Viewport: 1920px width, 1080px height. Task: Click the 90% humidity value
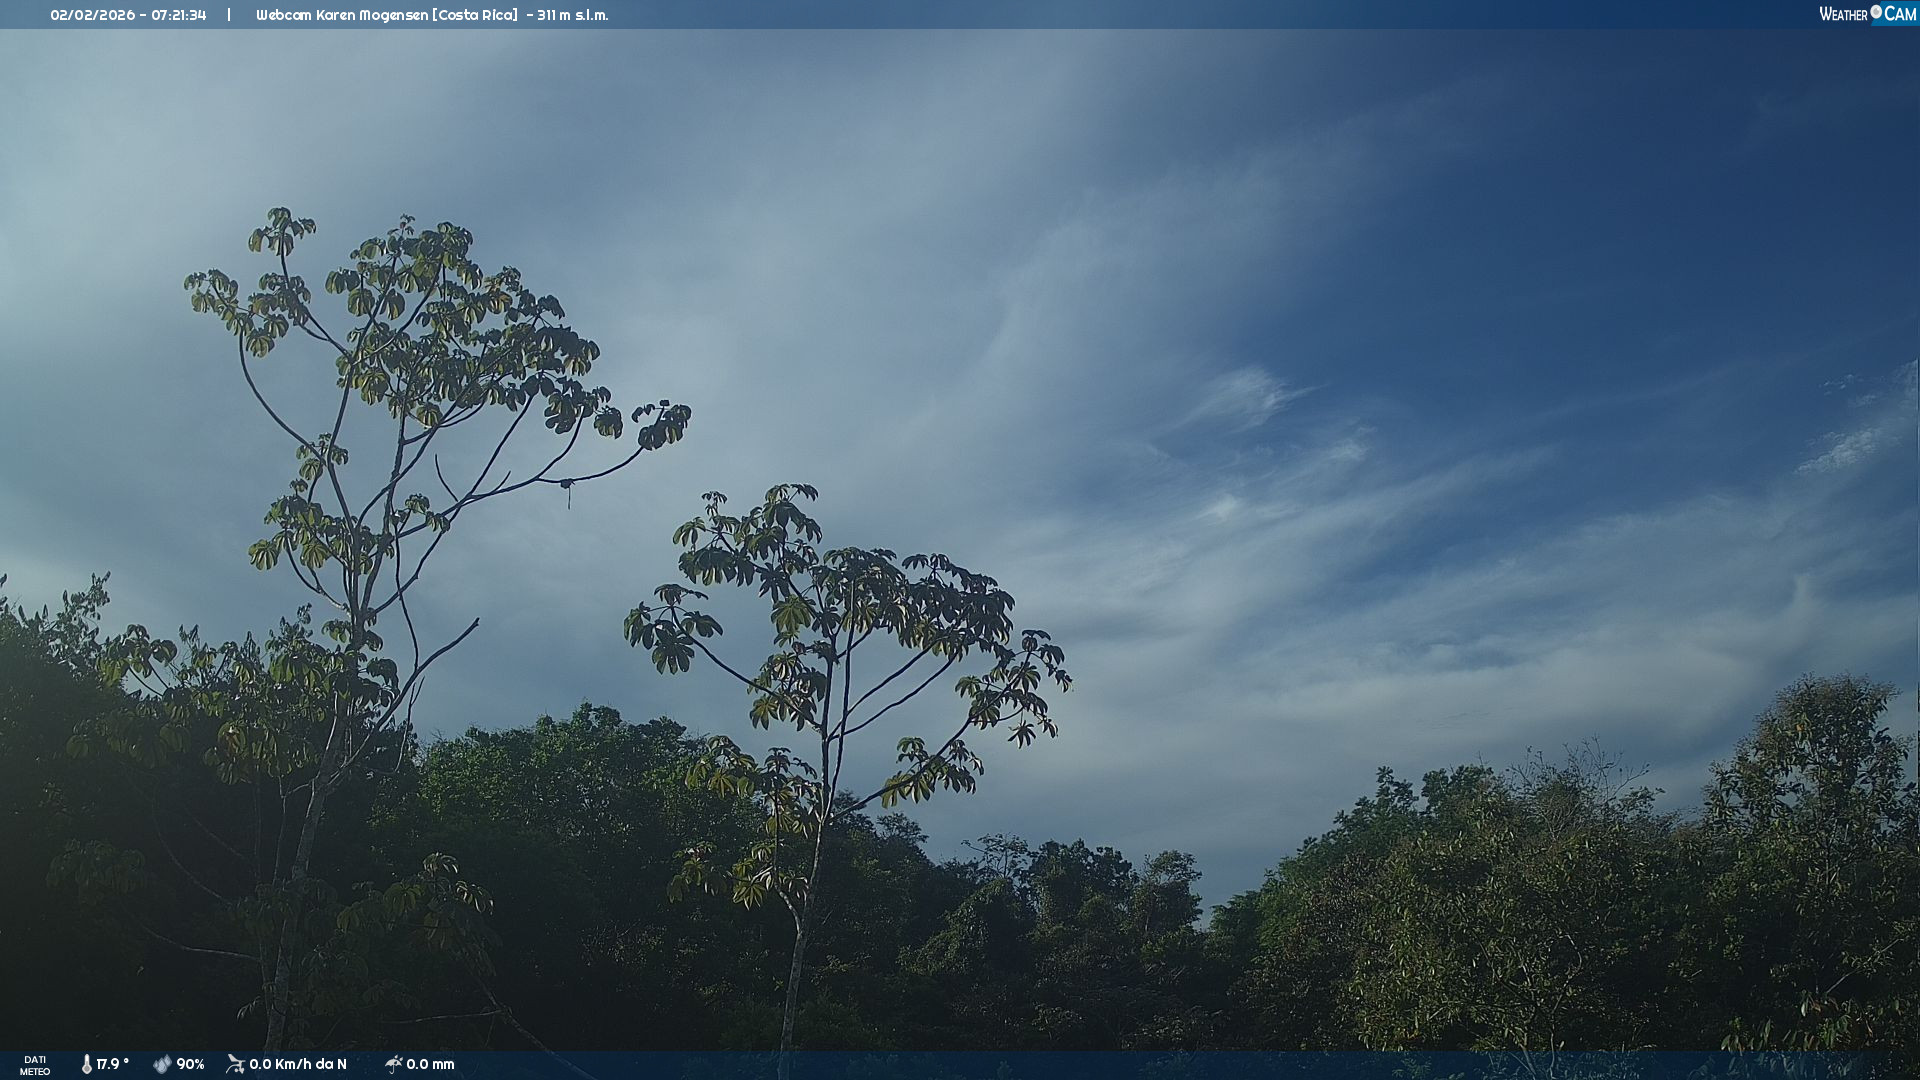(x=190, y=1064)
